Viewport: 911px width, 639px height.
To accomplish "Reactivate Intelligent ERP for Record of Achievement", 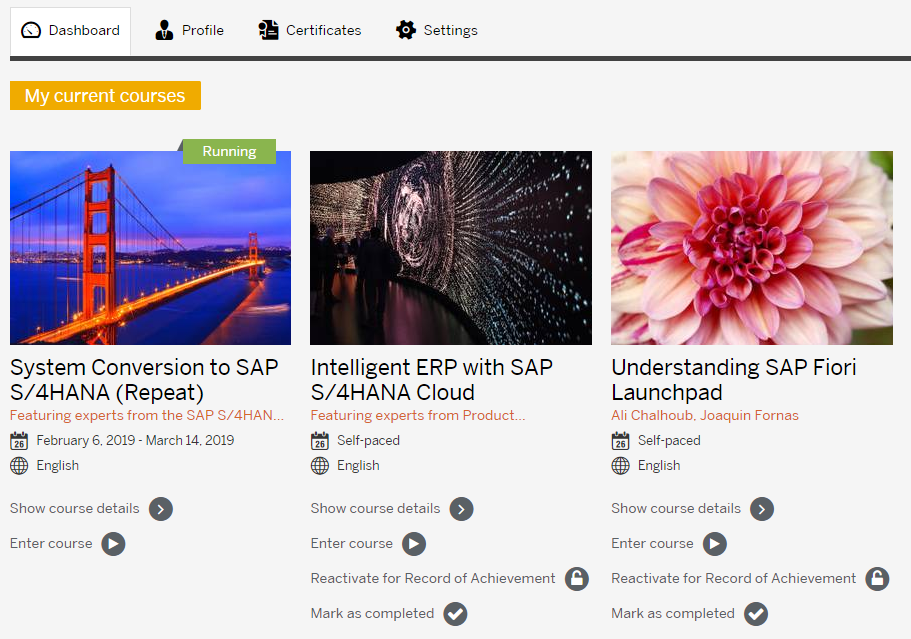I will pos(433,578).
